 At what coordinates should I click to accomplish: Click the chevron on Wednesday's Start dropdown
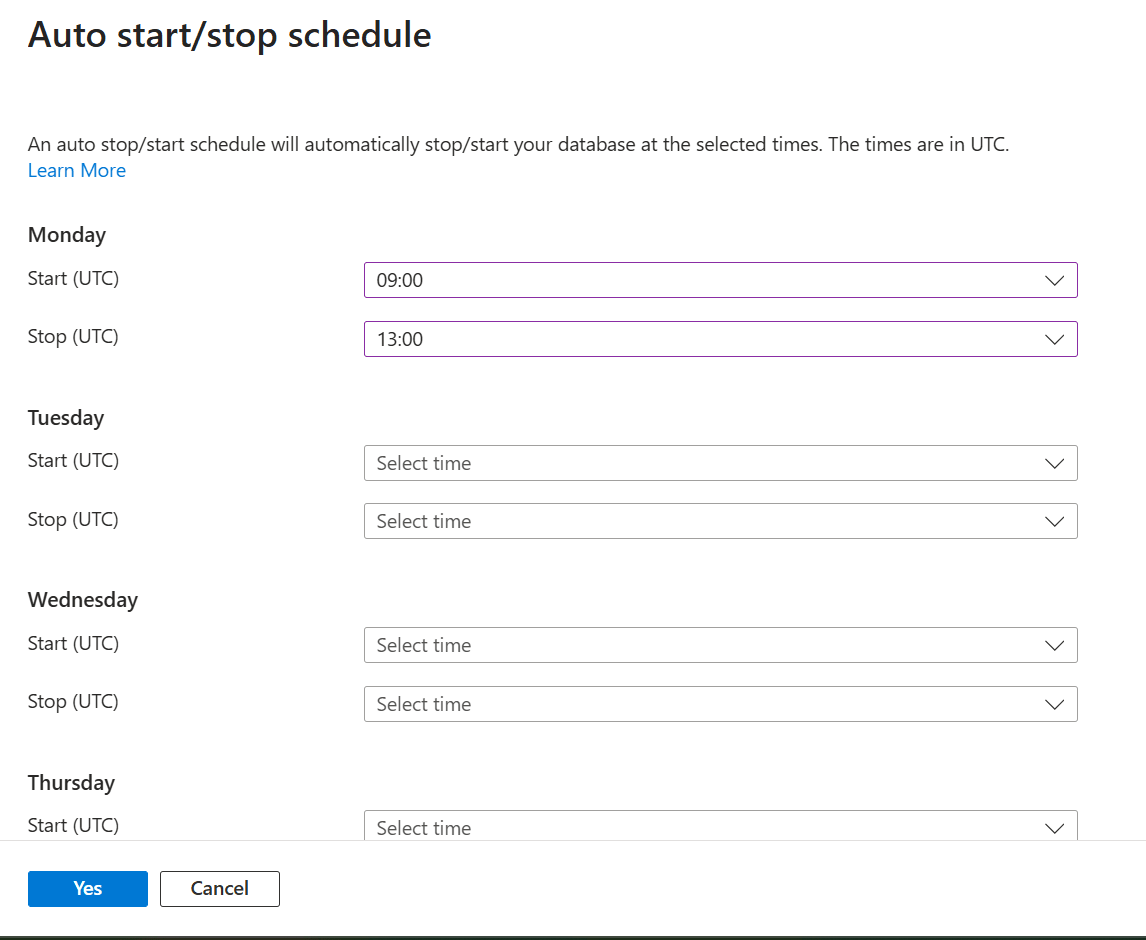pos(1054,645)
